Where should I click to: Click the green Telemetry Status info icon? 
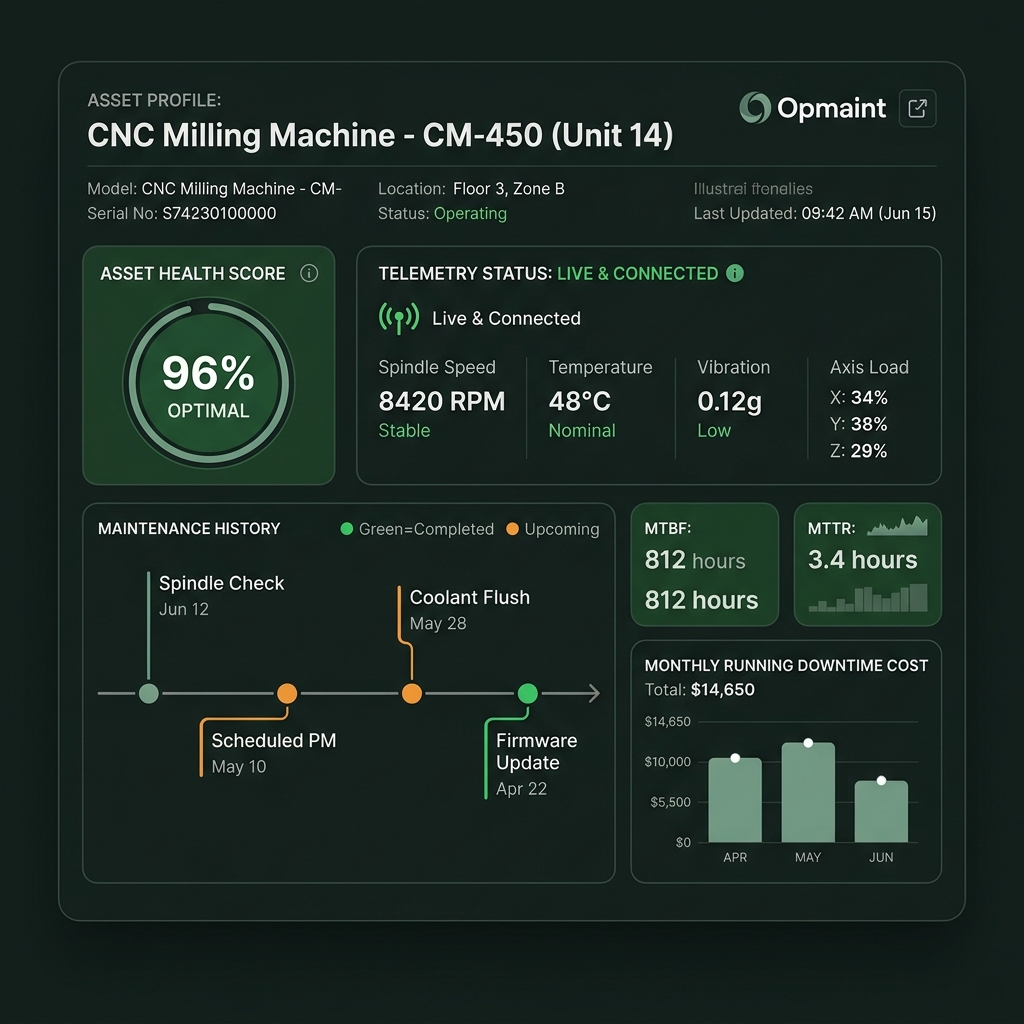pos(735,273)
